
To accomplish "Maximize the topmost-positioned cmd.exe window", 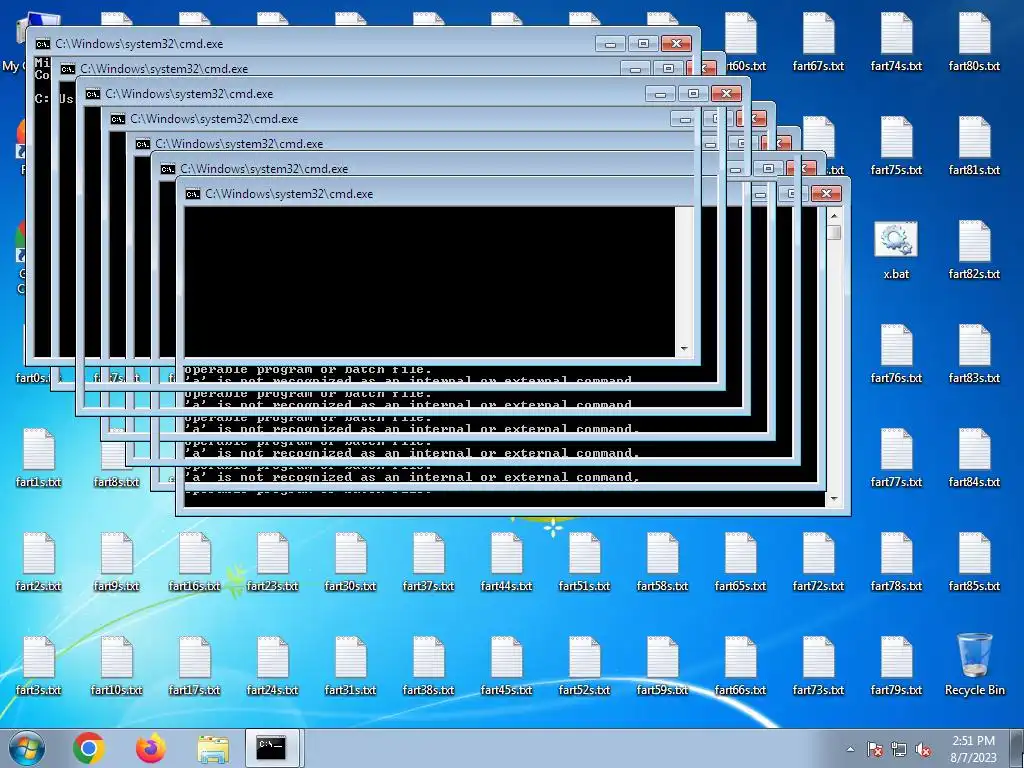I will coord(643,43).
